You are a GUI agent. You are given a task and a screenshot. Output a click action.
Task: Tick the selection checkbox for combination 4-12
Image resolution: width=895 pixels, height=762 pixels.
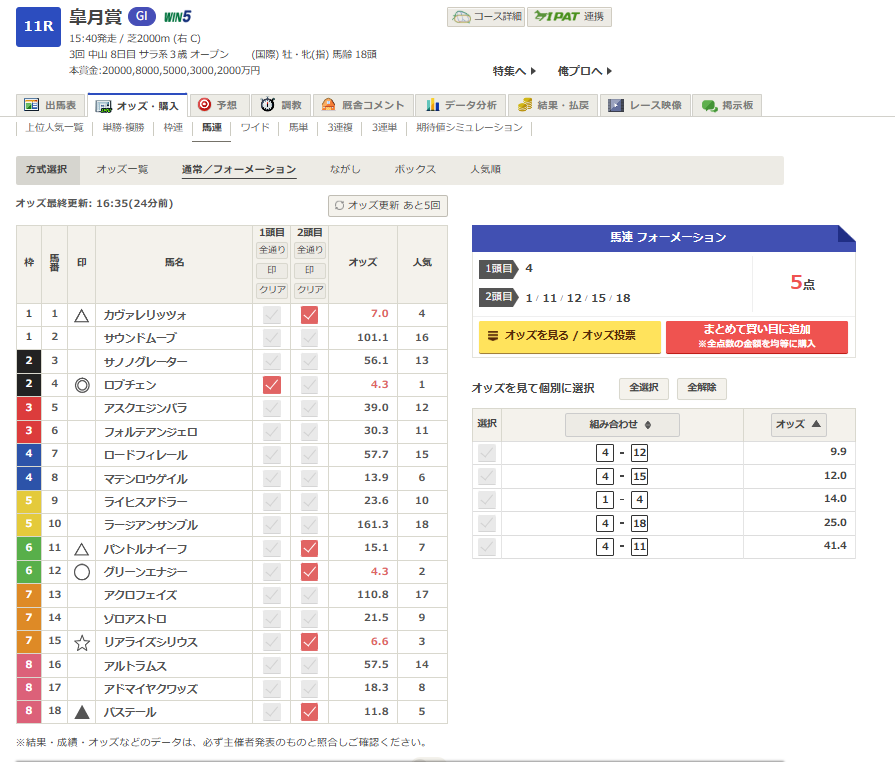pyautogui.click(x=487, y=452)
